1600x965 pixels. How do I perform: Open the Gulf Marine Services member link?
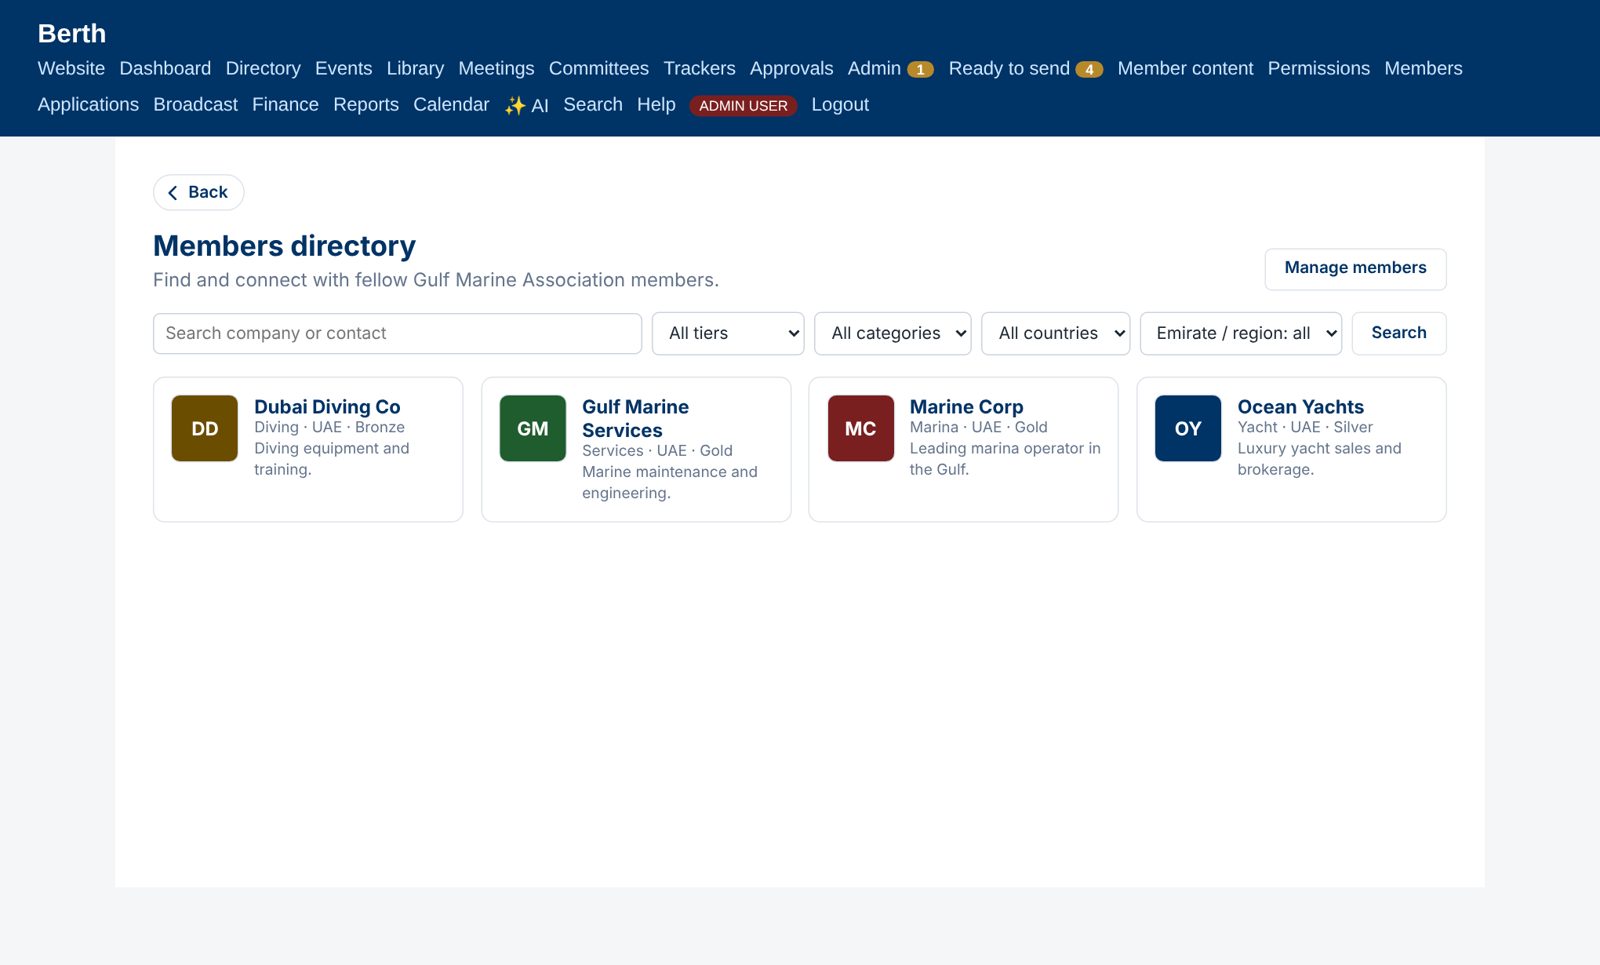[635, 418]
